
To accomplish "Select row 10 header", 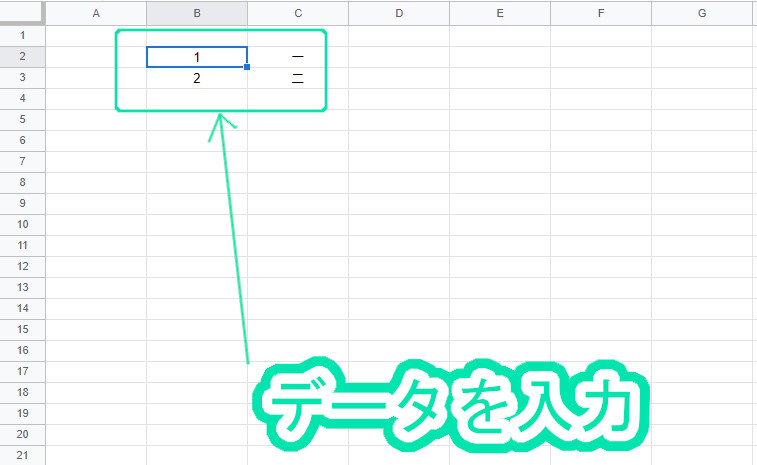I will [22, 225].
